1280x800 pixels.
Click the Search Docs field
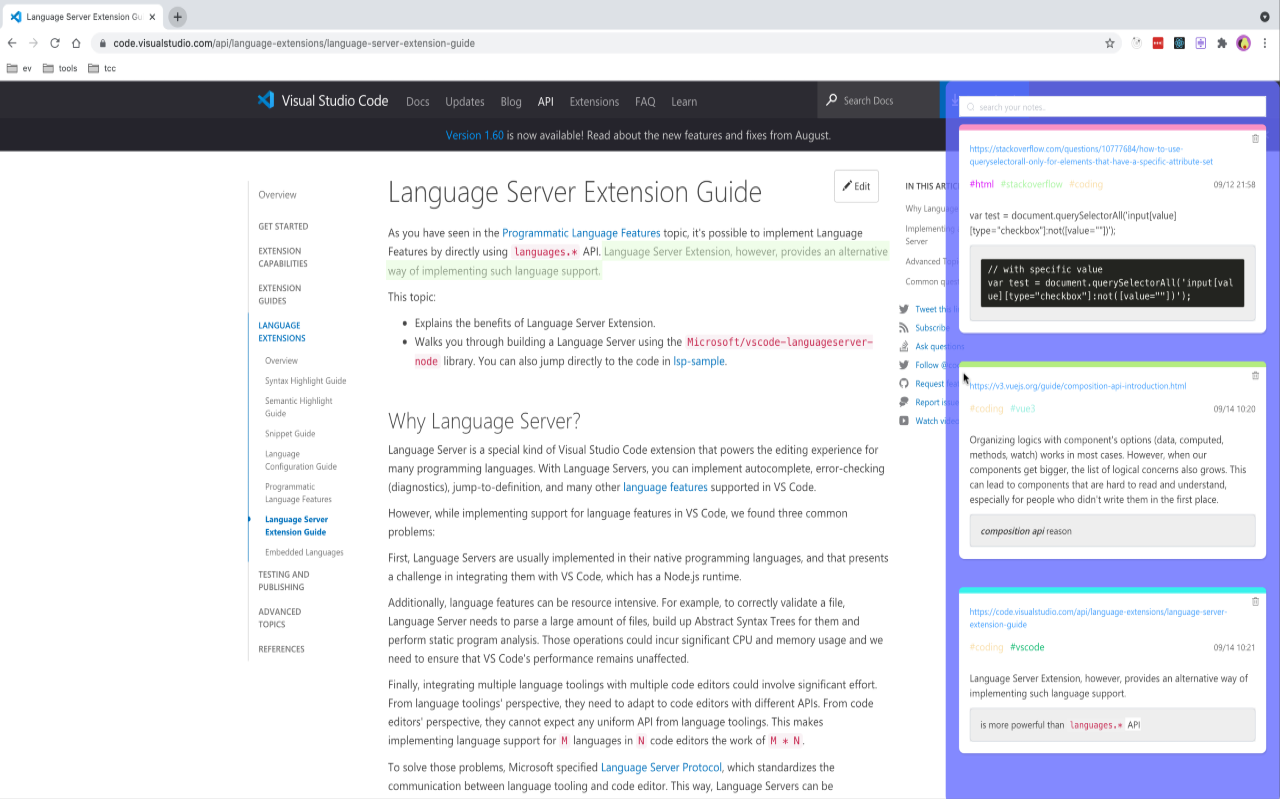[x=880, y=101]
